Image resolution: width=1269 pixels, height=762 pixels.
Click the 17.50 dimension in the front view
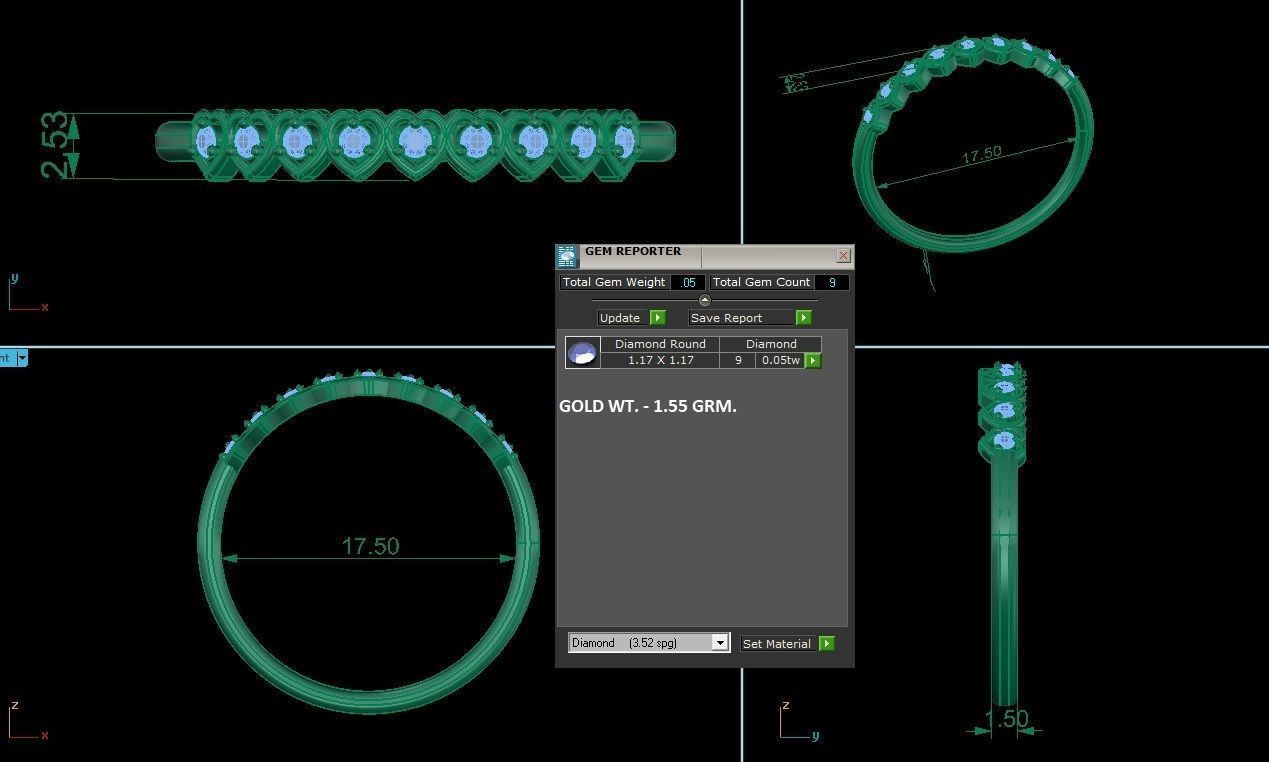(x=370, y=546)
